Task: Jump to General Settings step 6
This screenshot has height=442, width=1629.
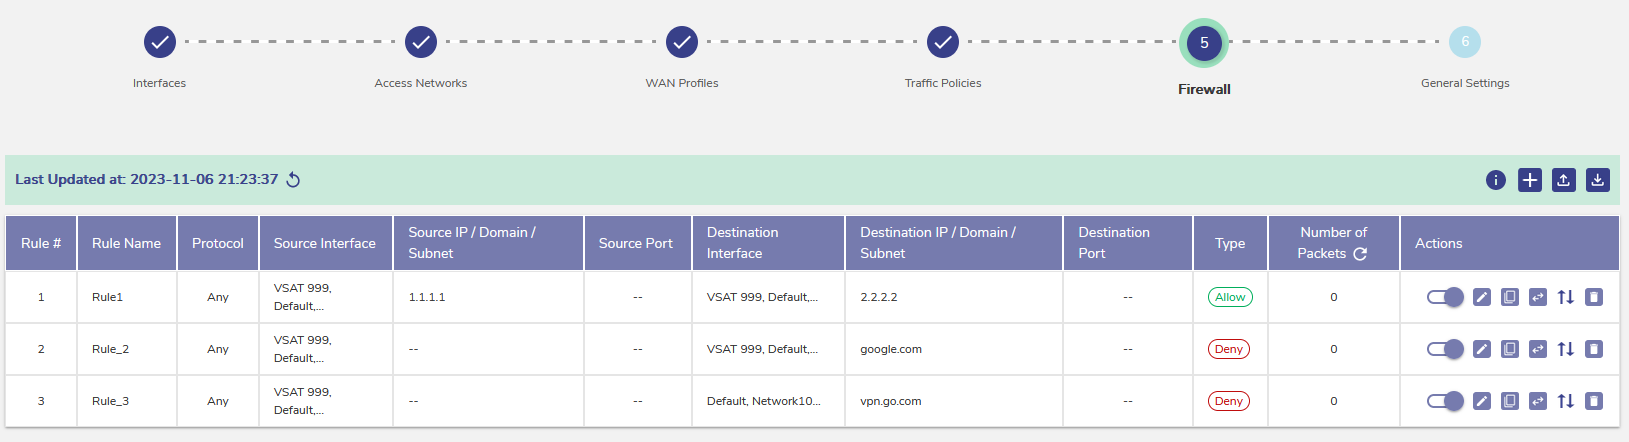Action: coord(1465,42)
